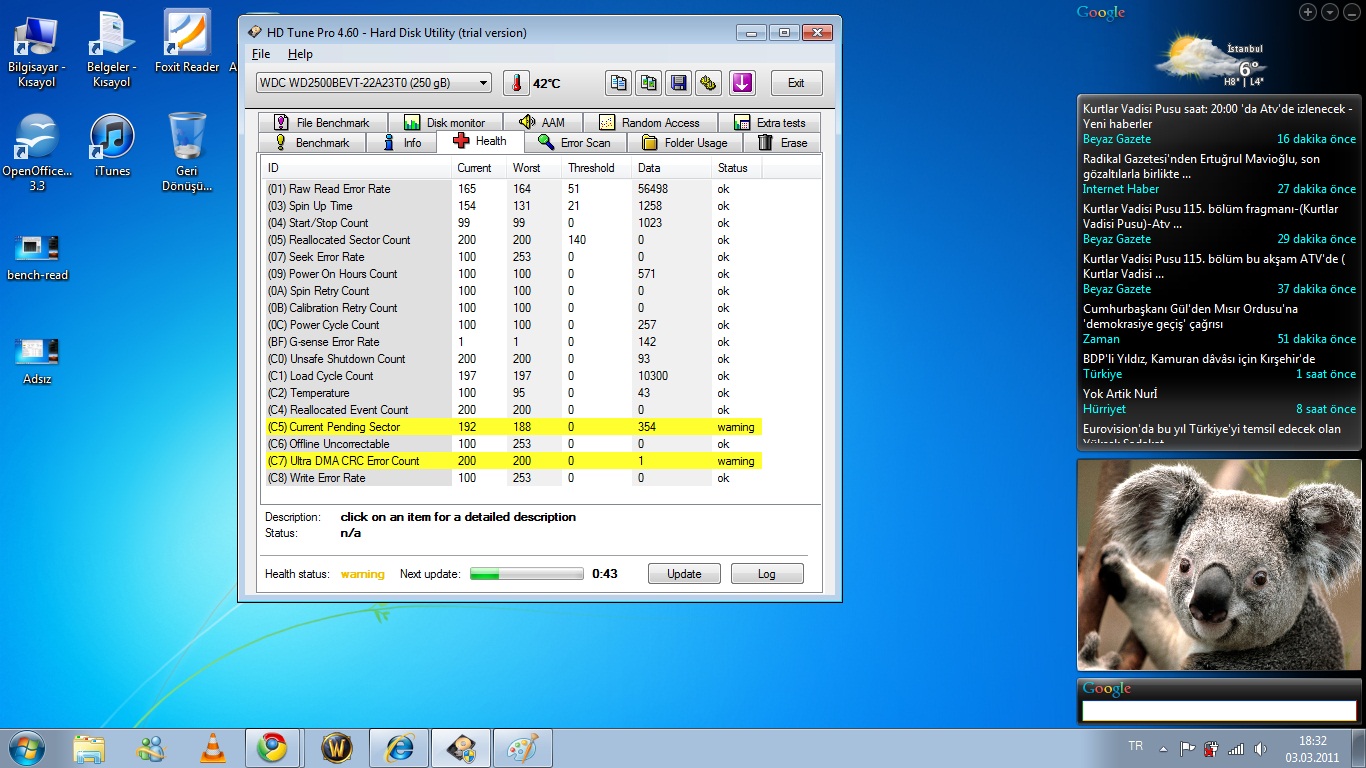1366x768 pixels.
Task: Click the Next update progress bar
Action: [x=527, y=574]
